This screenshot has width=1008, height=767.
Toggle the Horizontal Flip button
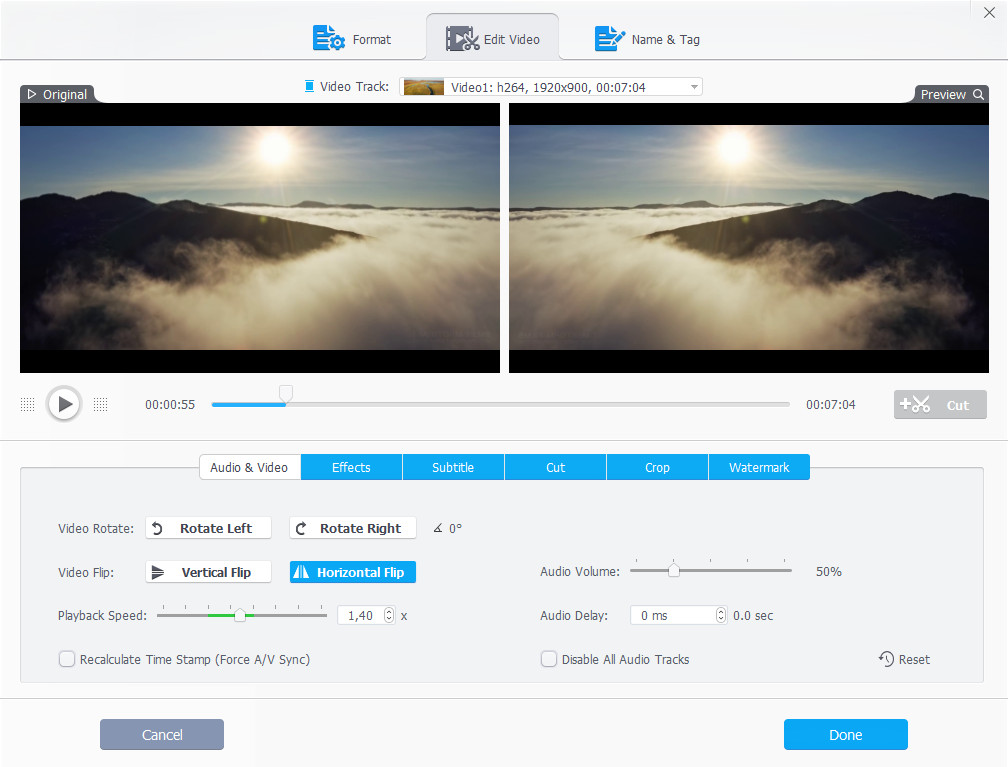coord(352,572)
